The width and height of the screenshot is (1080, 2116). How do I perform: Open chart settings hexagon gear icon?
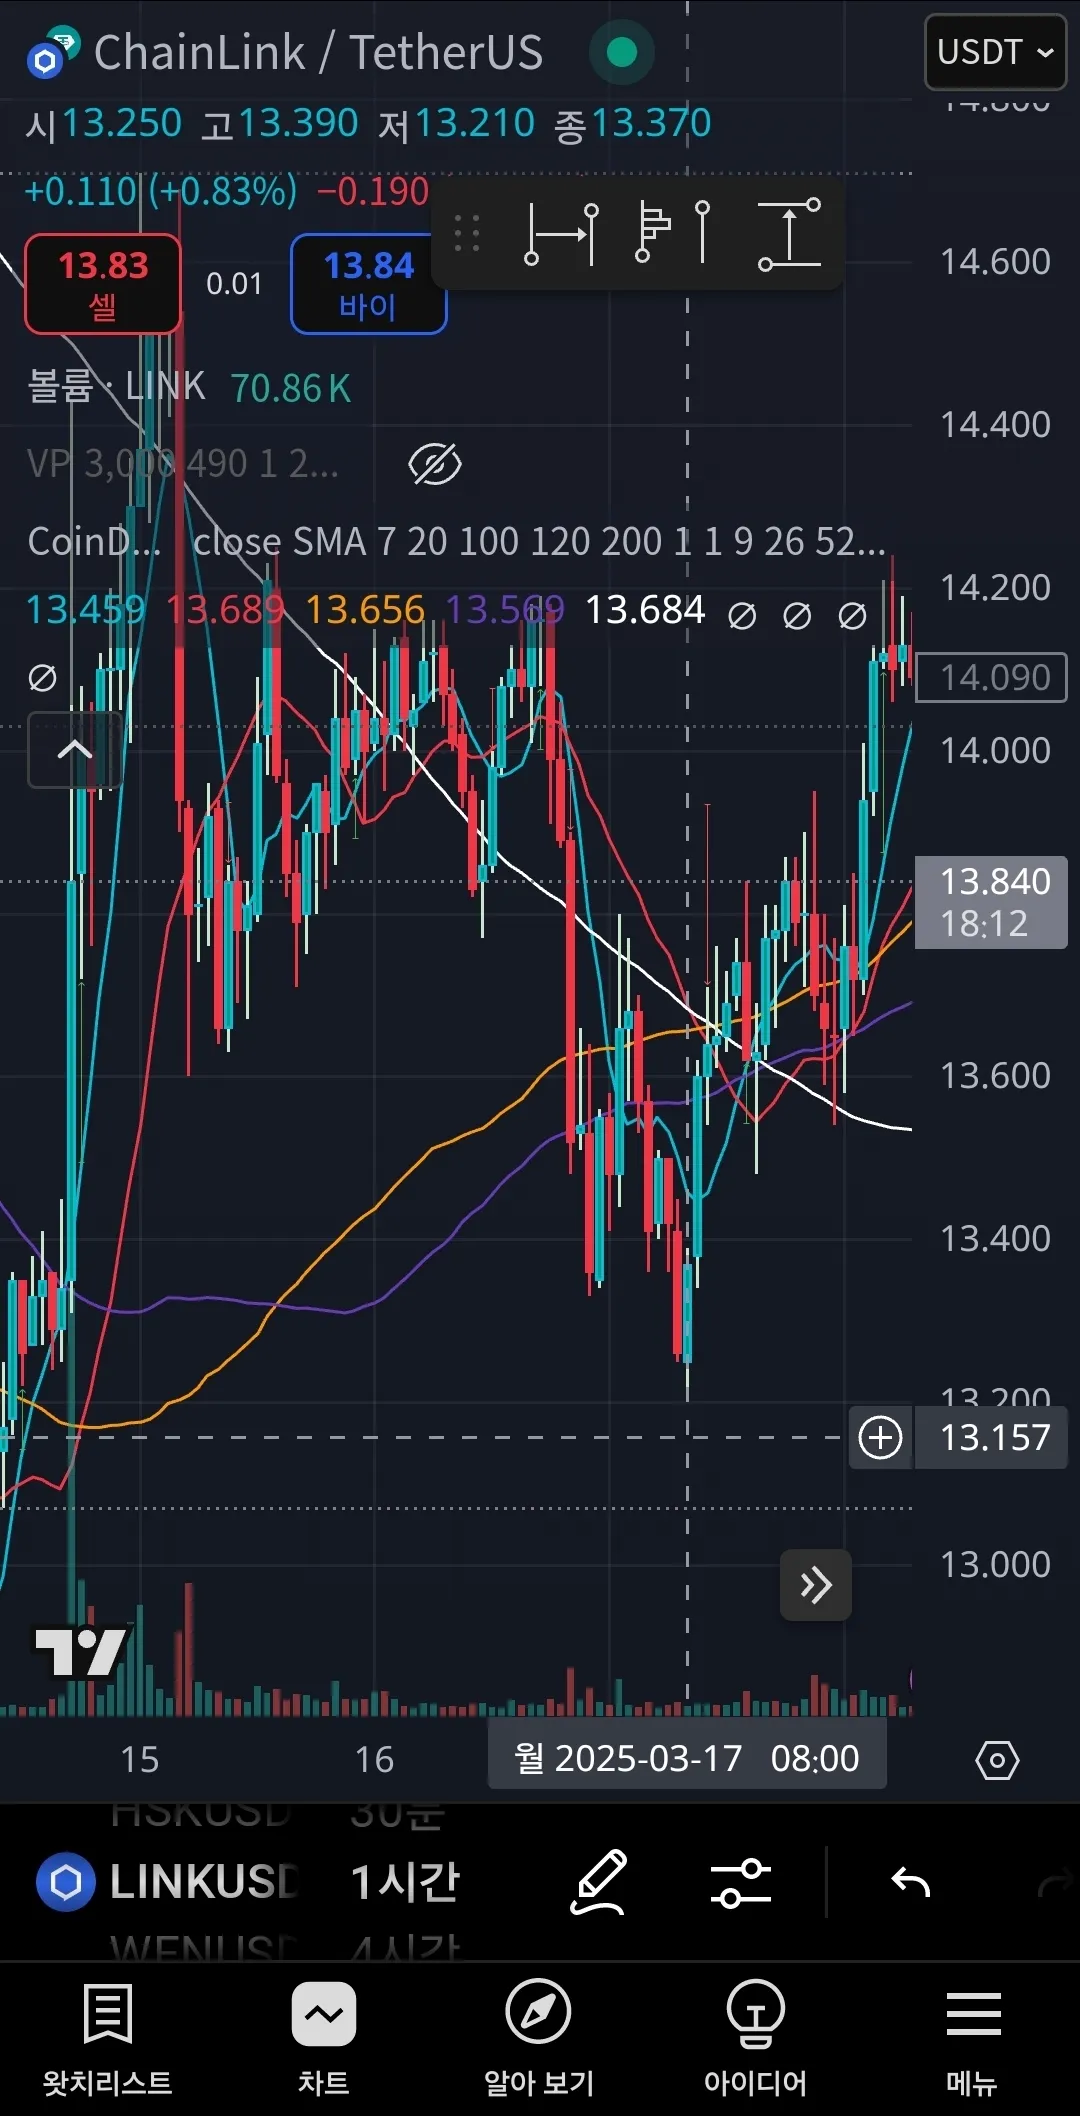[997, 1760]
